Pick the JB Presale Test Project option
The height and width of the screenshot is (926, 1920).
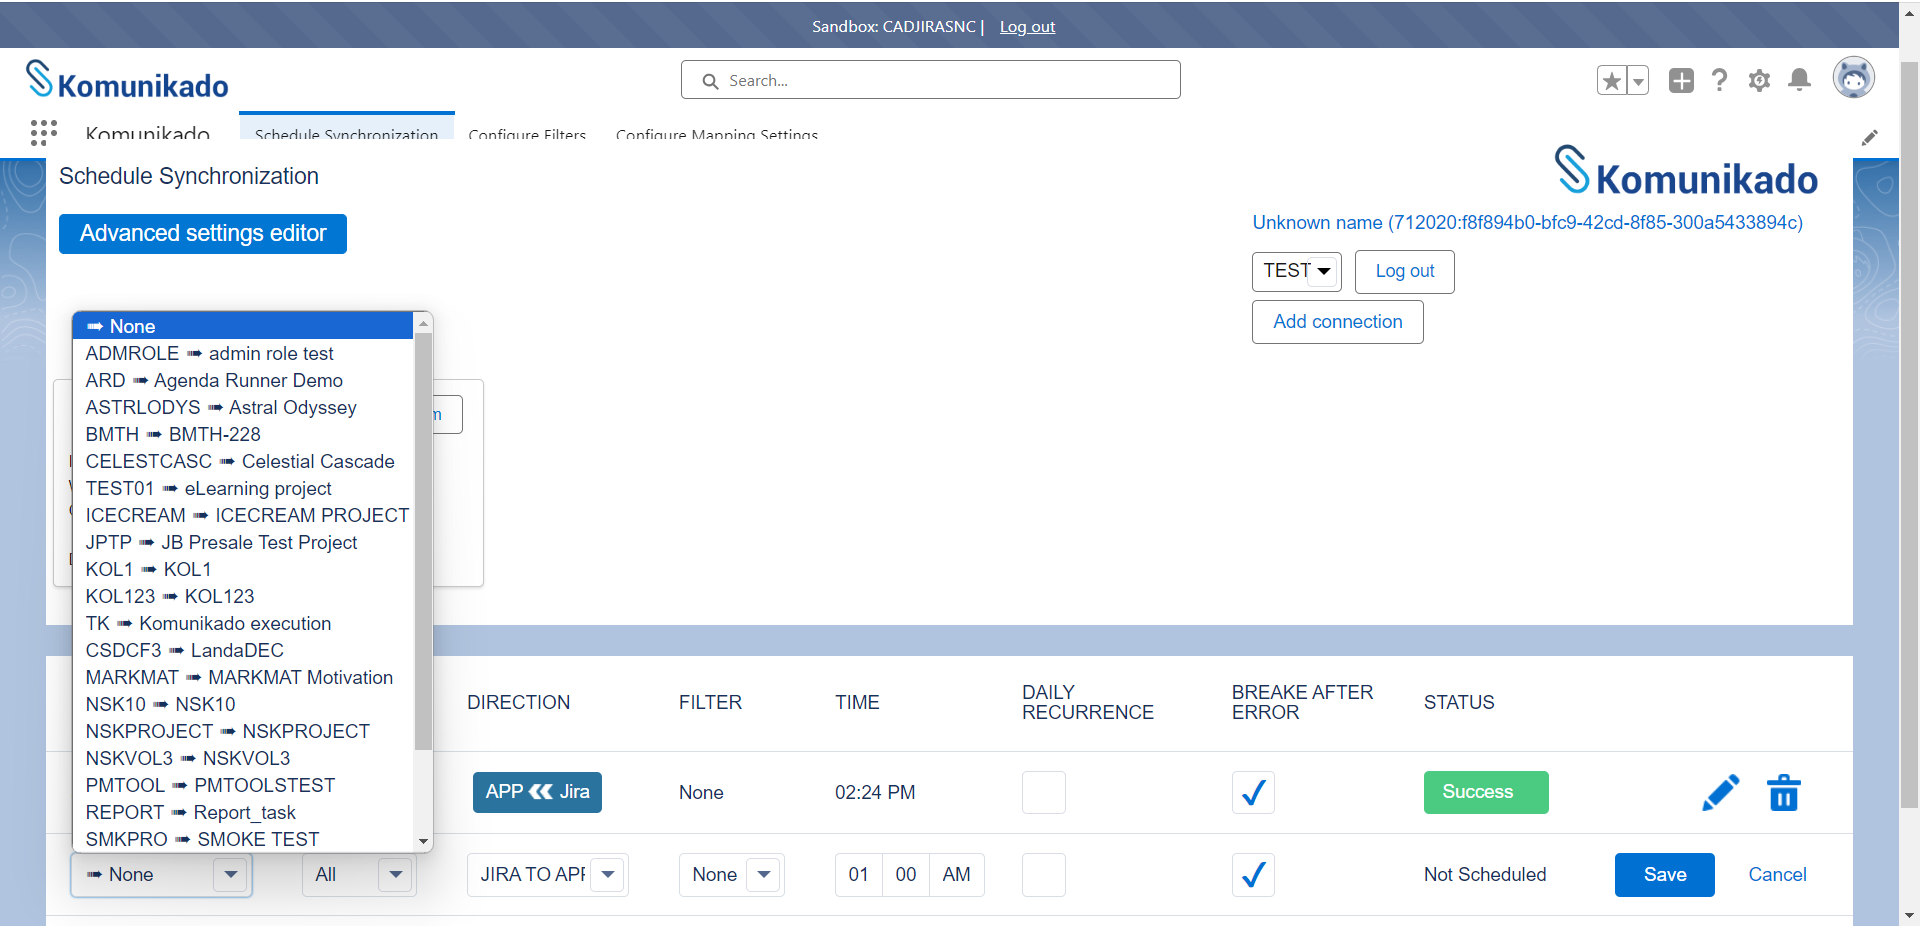(243, 542)
